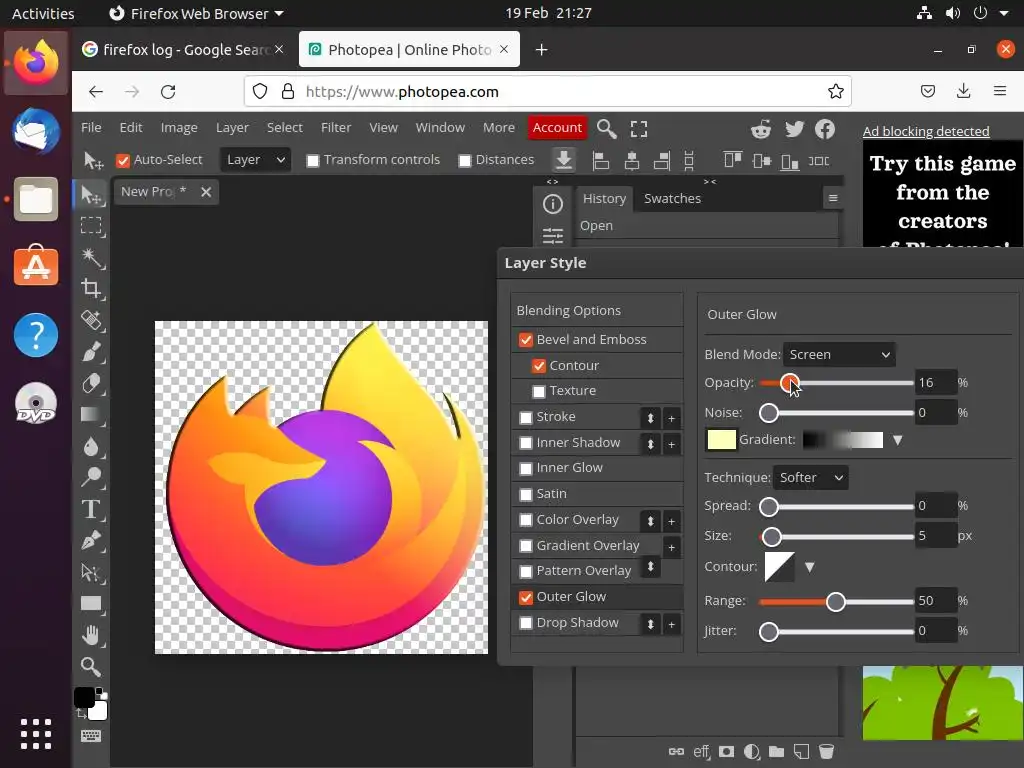Switch to the Swatches tab
Screen dimensions: 1024x768
(672, 199)
